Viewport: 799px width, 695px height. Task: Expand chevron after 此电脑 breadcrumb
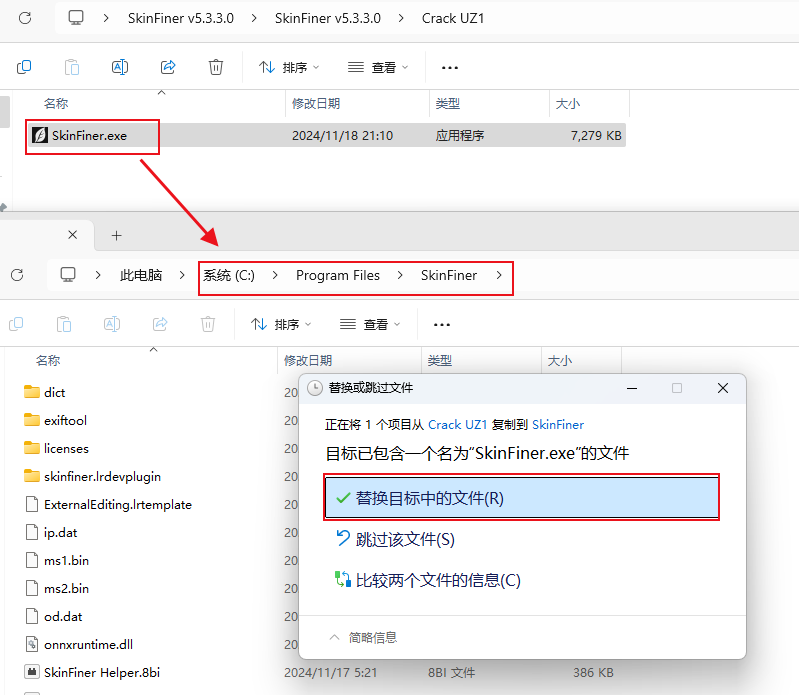click(x=182, y=275)
